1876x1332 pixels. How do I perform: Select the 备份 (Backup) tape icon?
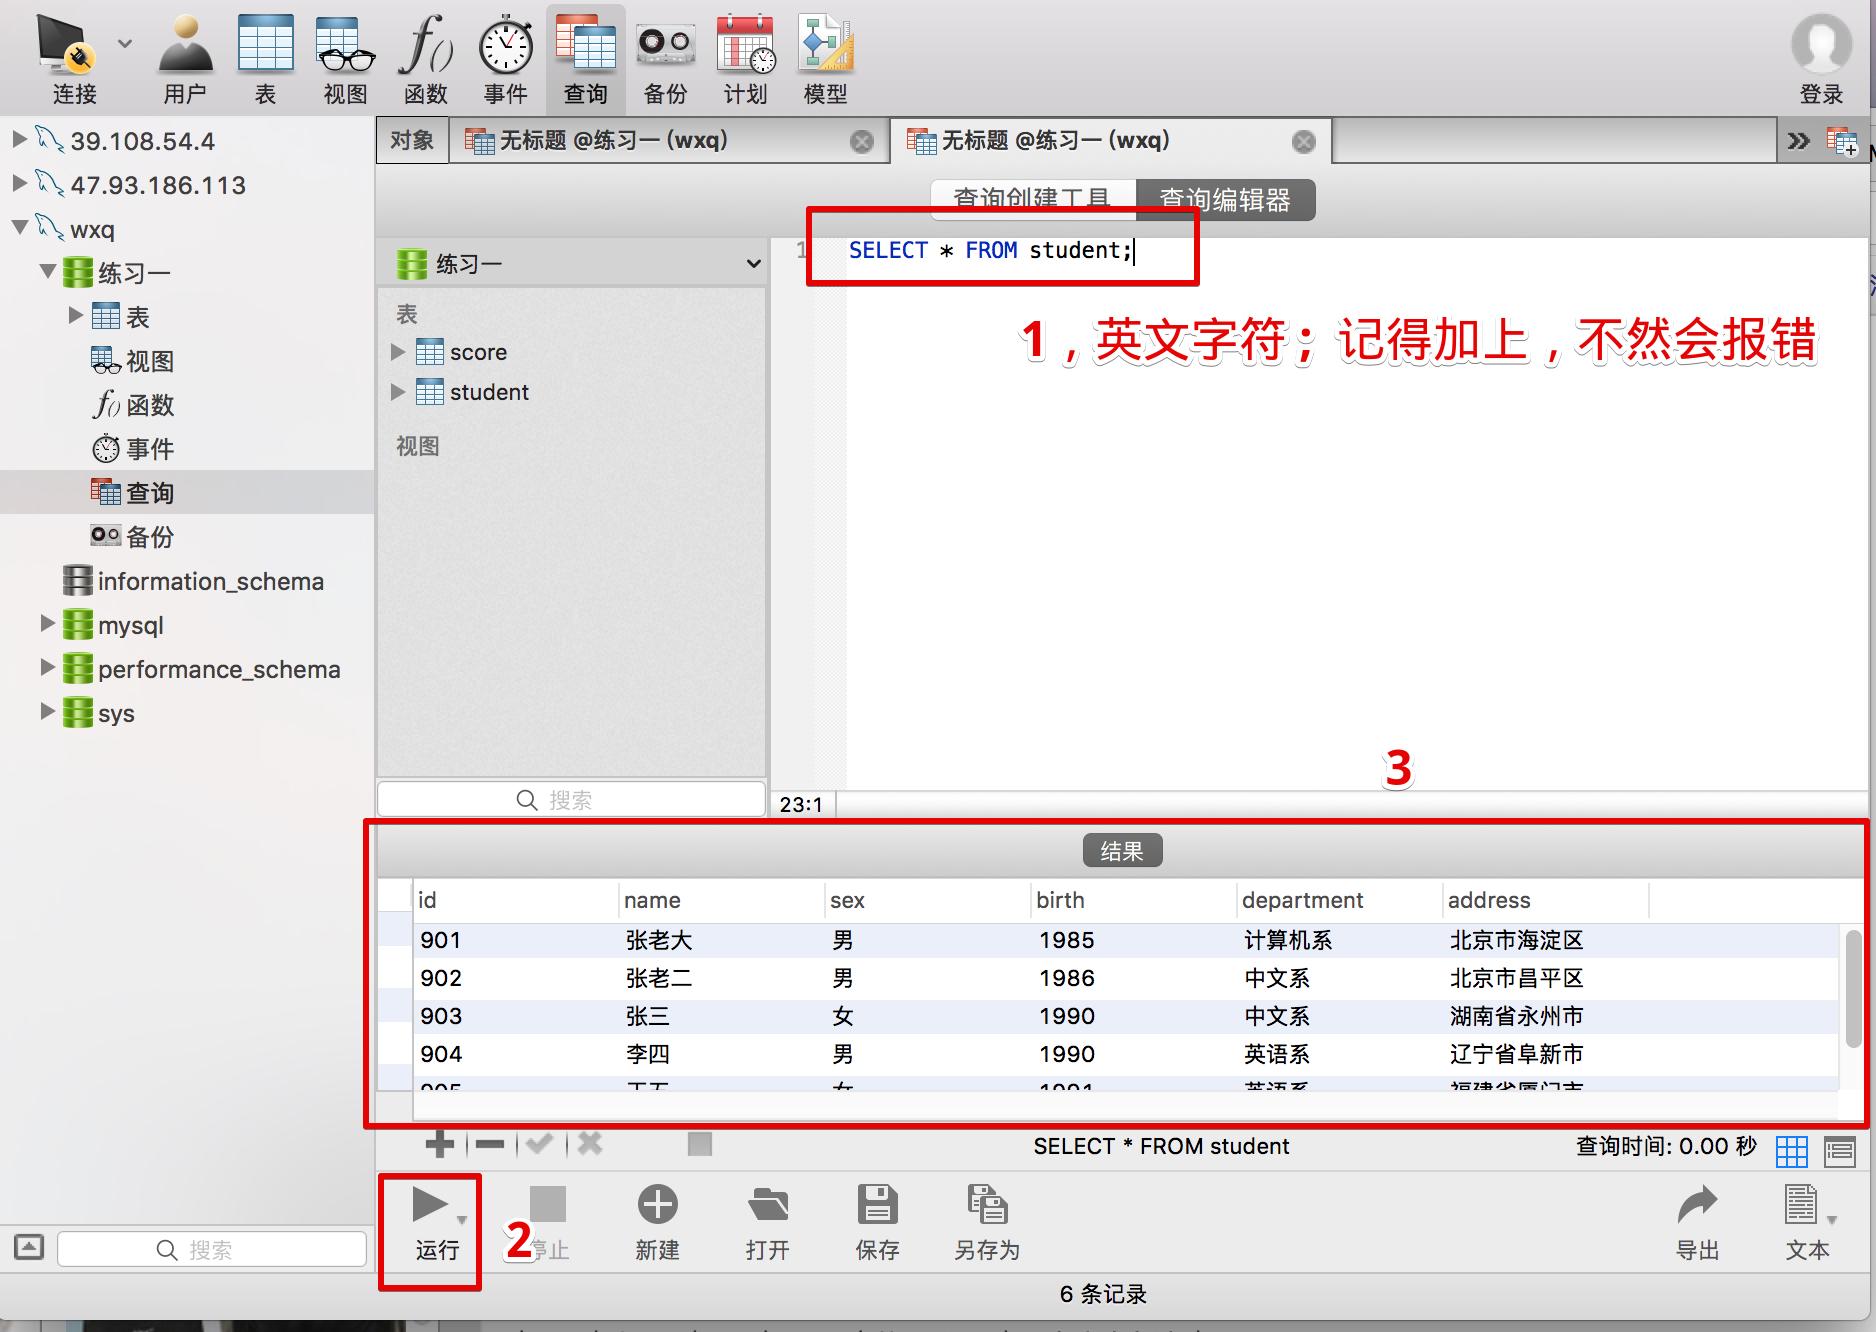pos(665,58)
